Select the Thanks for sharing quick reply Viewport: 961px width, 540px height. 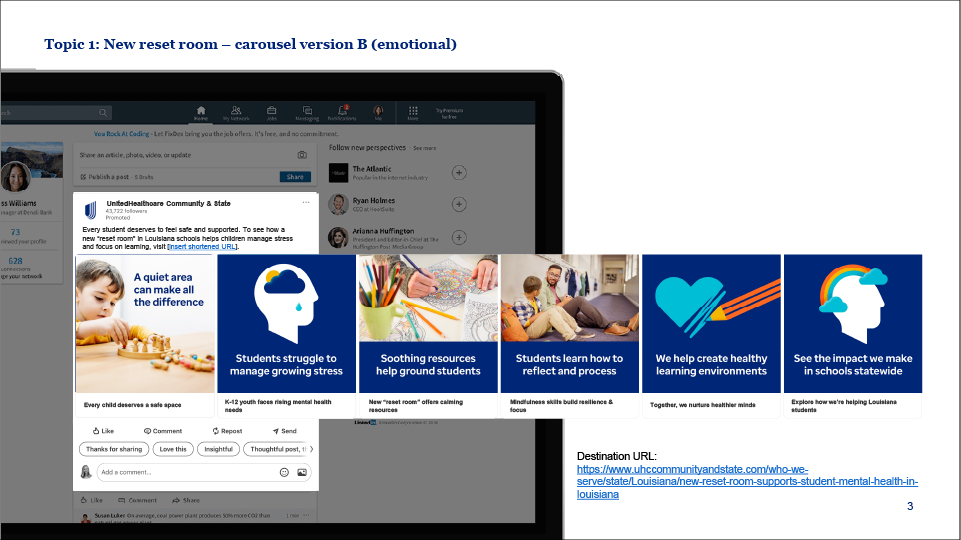[x=114, y=449]
